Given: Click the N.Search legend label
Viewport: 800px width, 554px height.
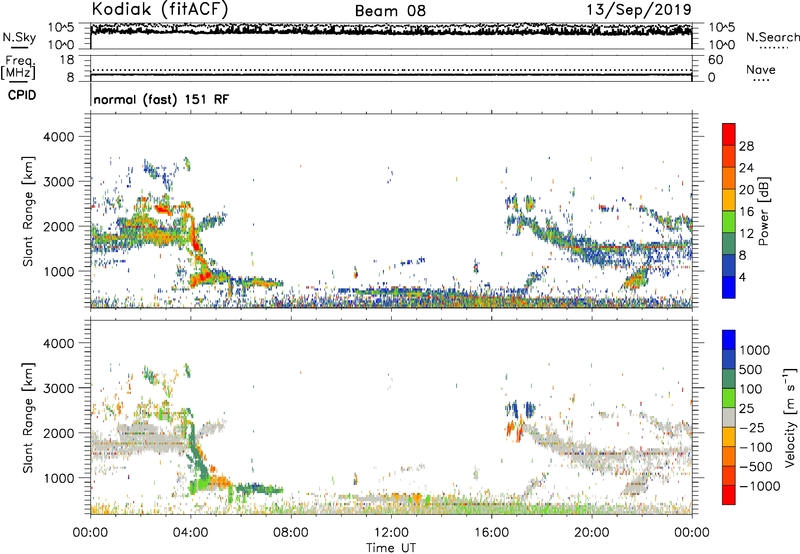Looking at the screenshot, I should coord(772,37).
